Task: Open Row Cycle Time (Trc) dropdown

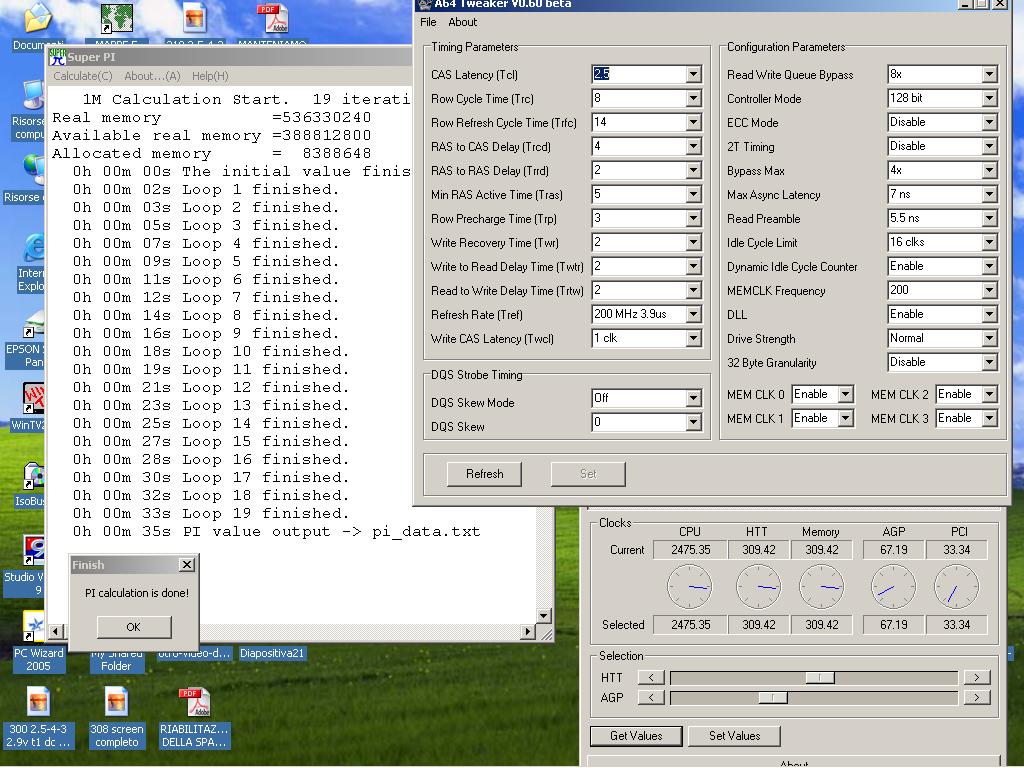Action: [x=694, y=98]
